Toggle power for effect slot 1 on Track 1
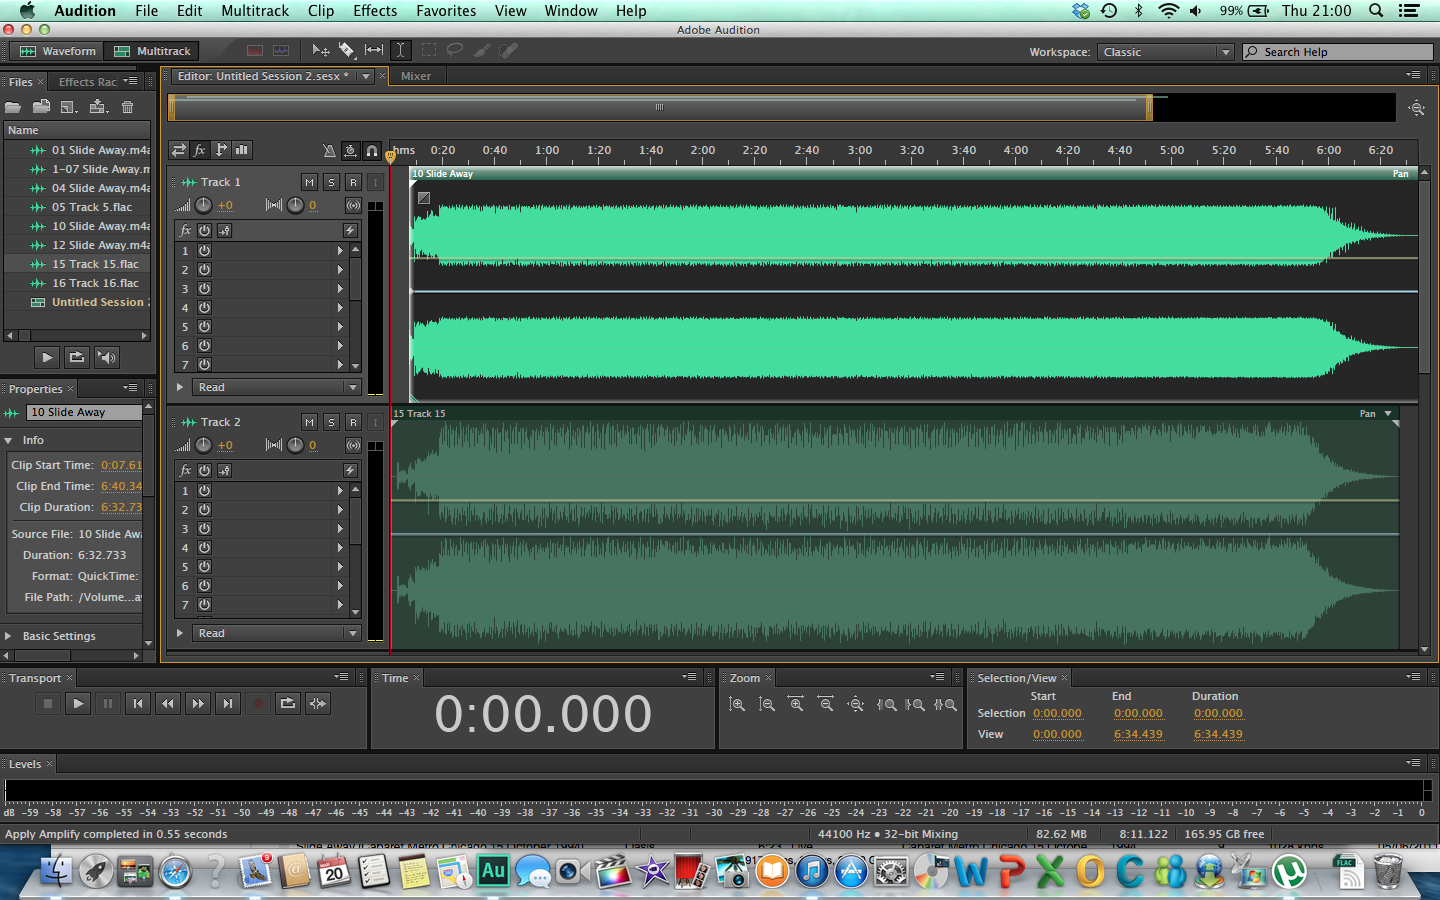Viewport: 1440px width, 900px height. 204,251
